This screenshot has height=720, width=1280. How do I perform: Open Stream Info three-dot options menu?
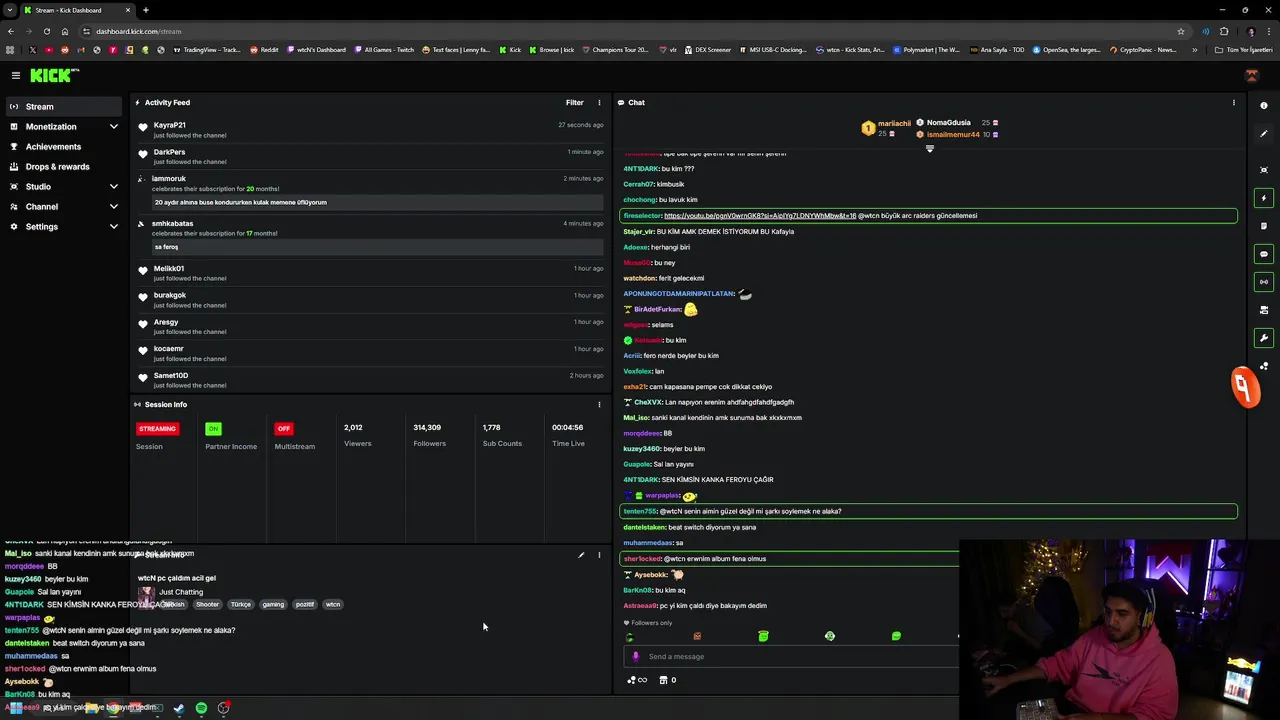tap(599, 555)
